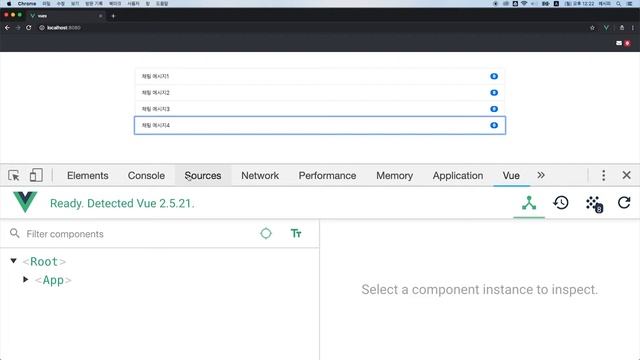Select the fourth highlighted list item text
This screenshot has width=640, height=360.
[x=156, y=125]
